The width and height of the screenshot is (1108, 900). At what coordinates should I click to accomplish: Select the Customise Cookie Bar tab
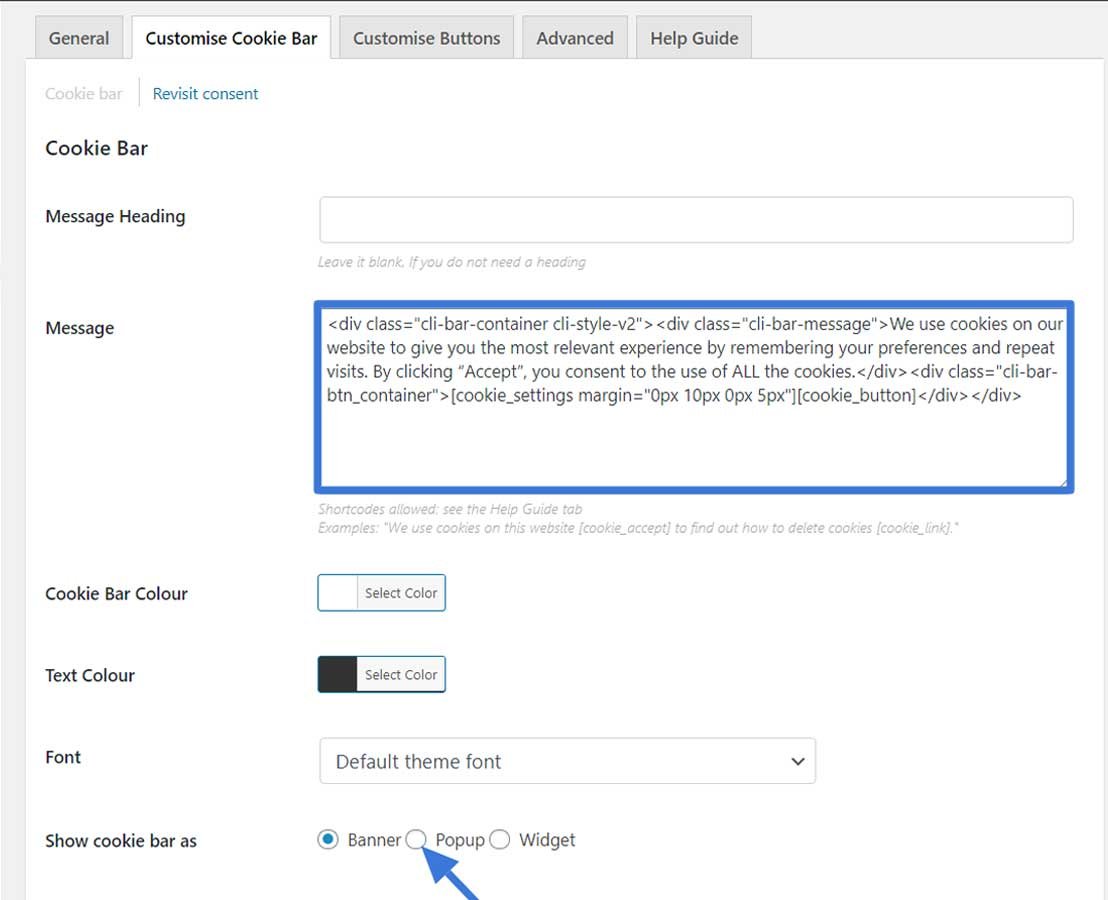pos(230,37)
